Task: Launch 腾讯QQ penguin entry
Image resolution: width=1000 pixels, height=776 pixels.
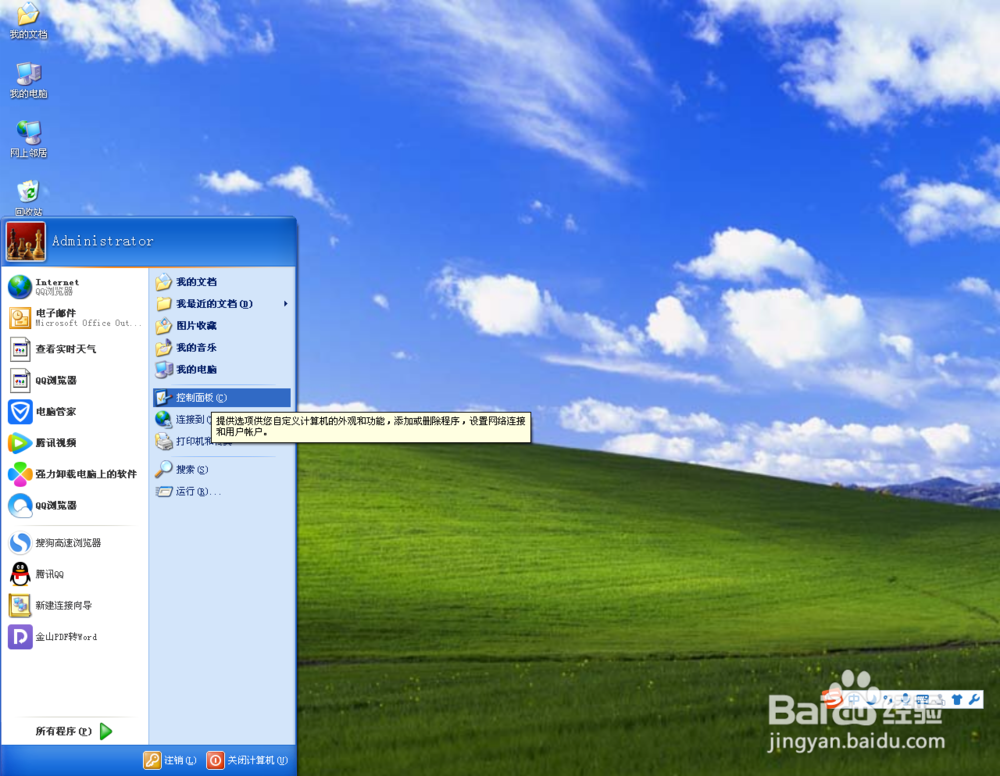Action: point(75,574)
